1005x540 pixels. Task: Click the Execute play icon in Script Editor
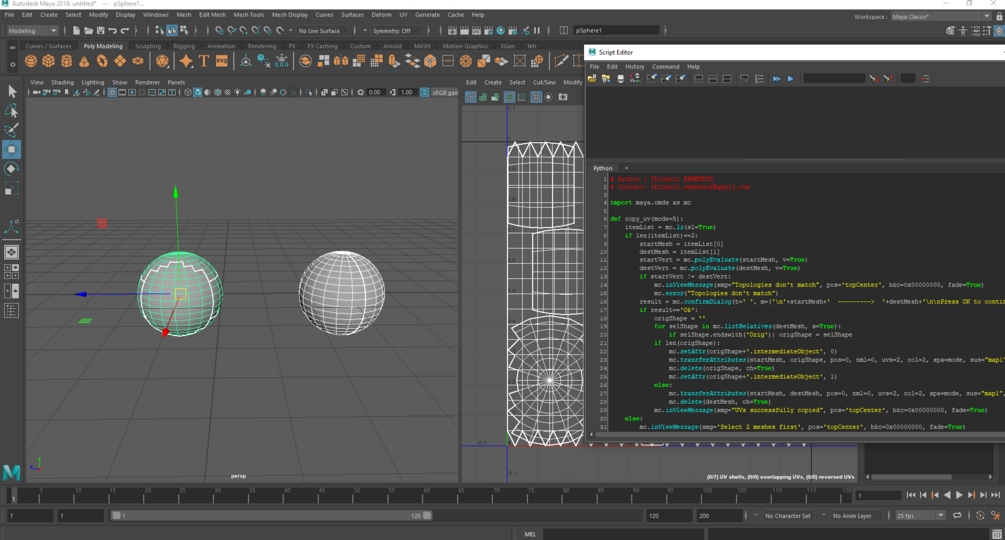(x=790, y=78)
